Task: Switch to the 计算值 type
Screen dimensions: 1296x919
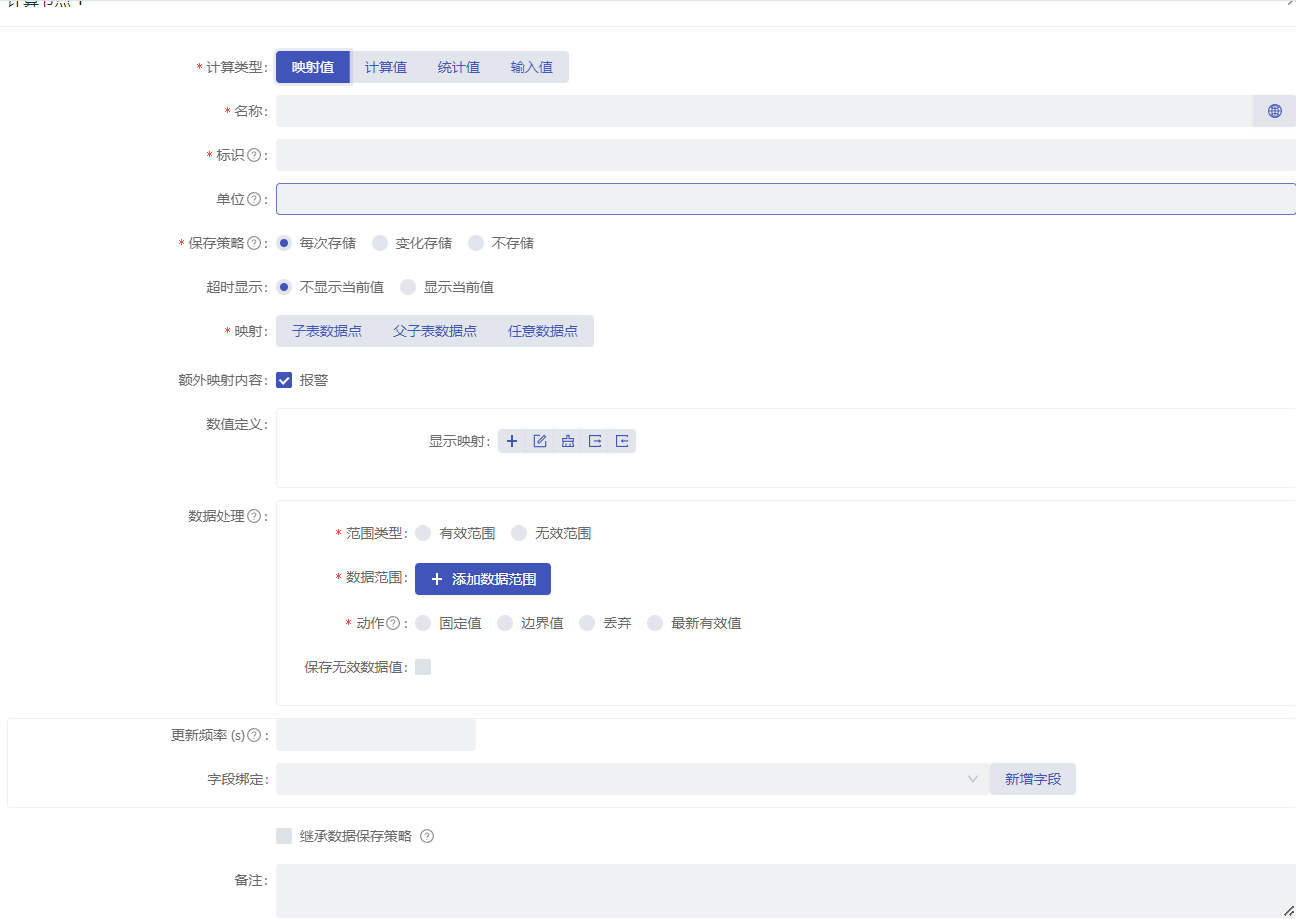Action: [386, 67]
